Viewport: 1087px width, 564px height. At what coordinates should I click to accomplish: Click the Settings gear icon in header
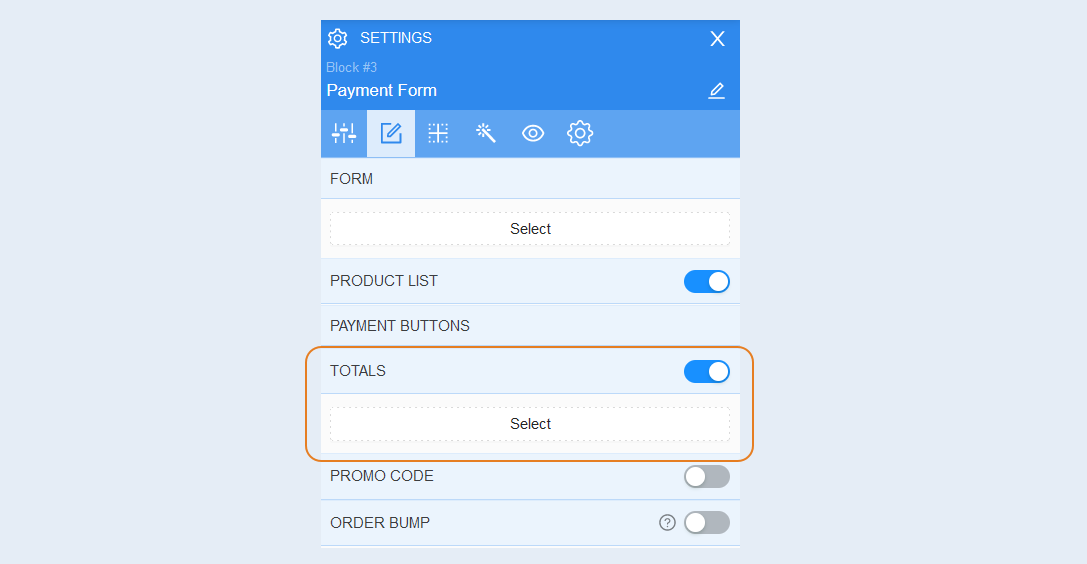click(338, 38)
